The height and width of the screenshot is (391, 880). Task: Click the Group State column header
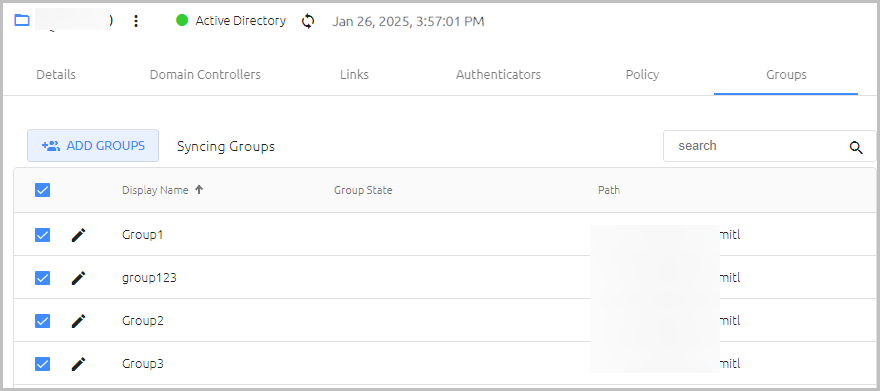(x=363, y=190)
